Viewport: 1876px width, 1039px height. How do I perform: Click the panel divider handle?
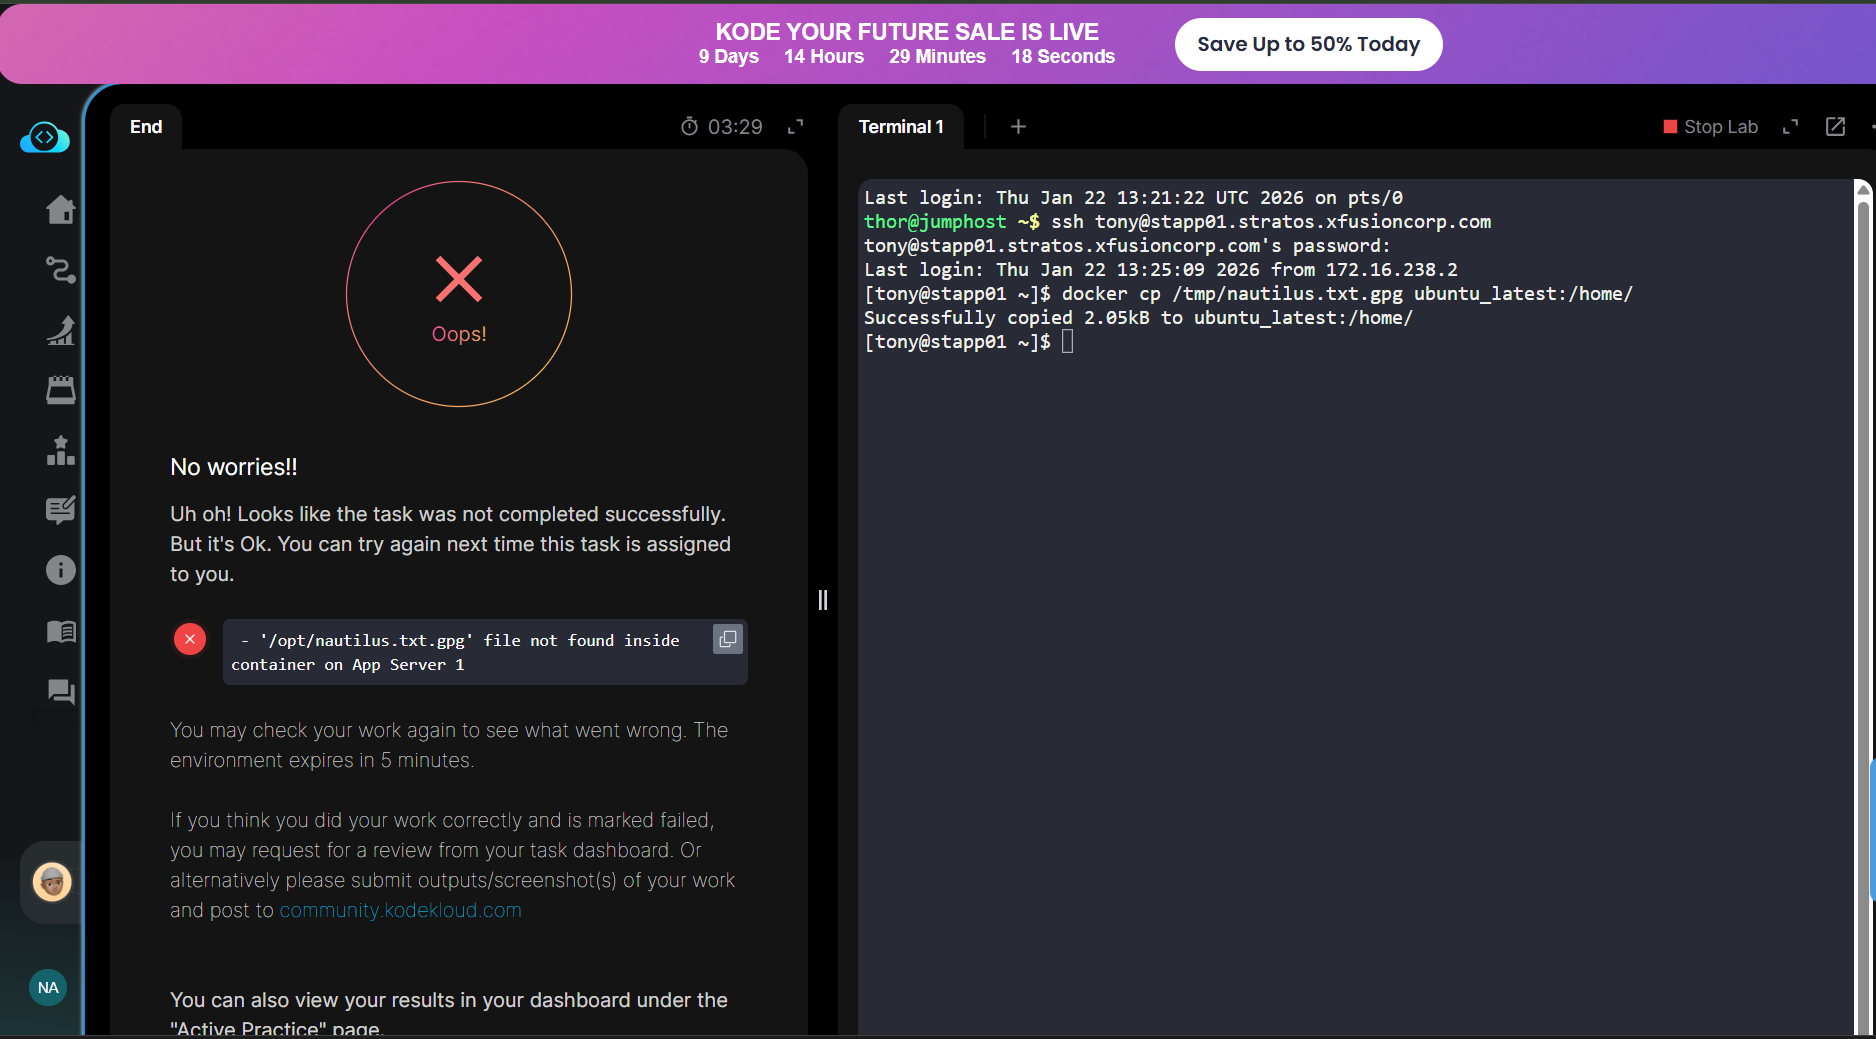pos(823,600)
